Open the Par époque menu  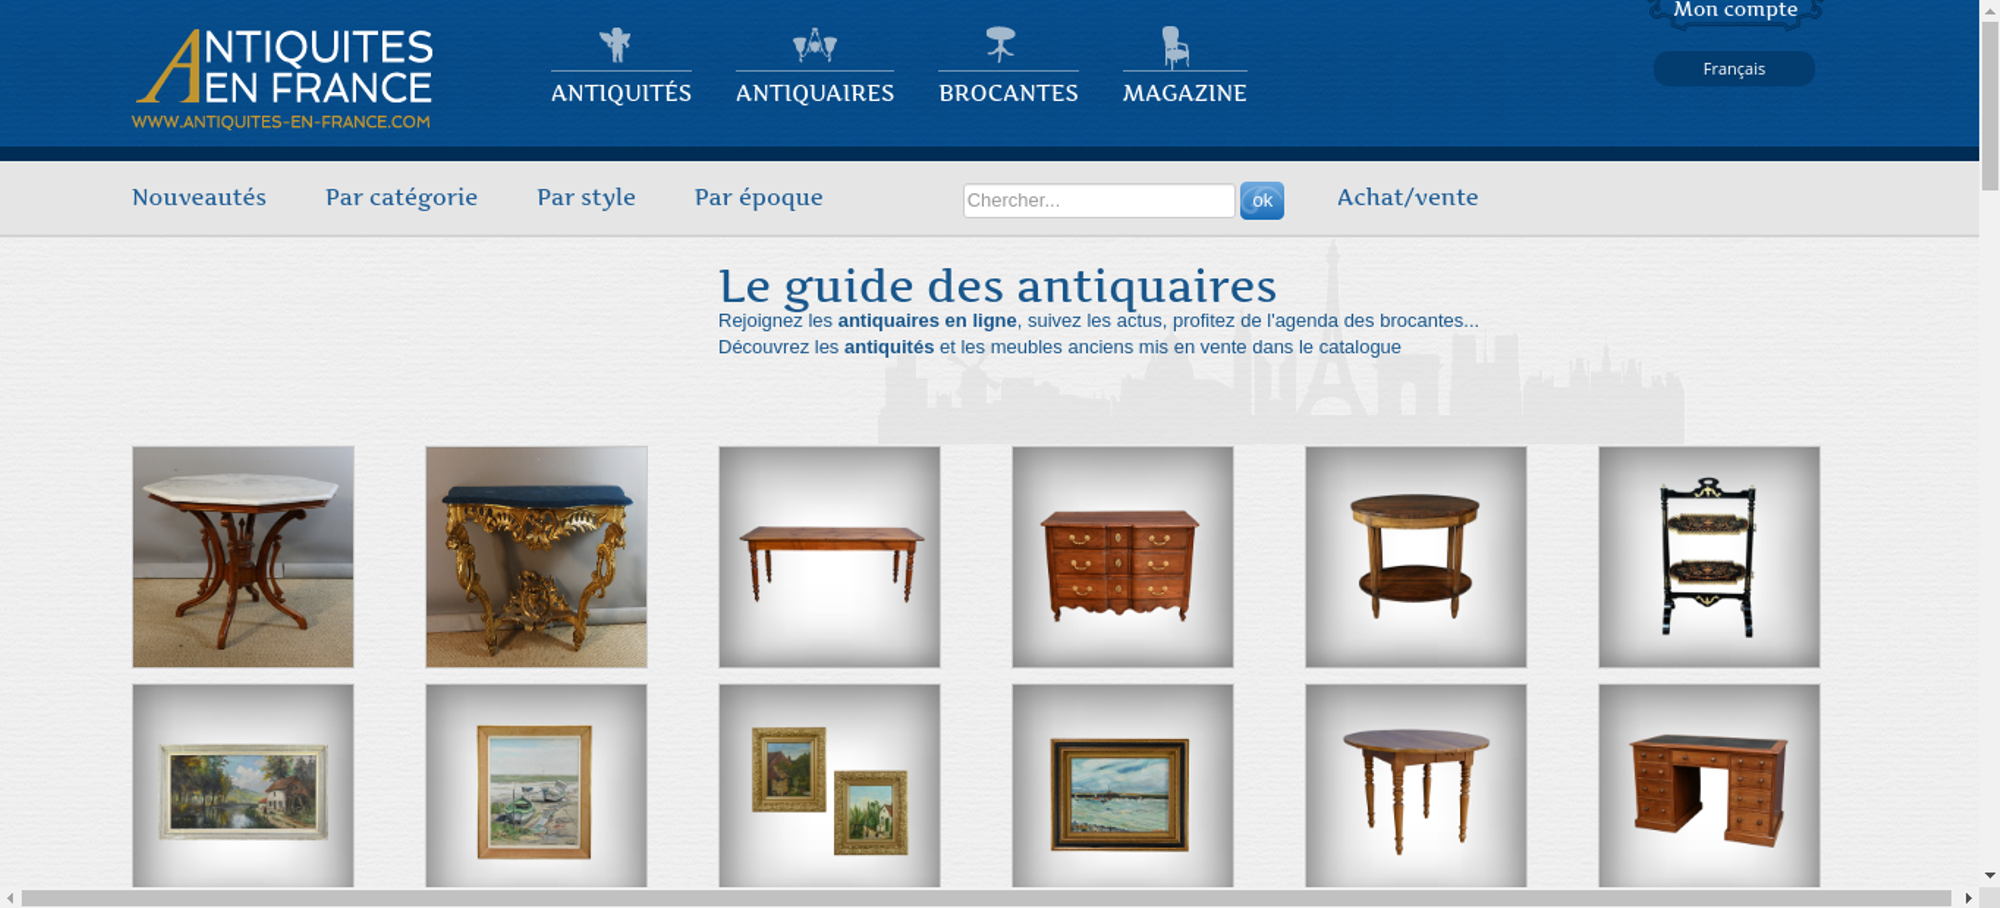point(759,197)
